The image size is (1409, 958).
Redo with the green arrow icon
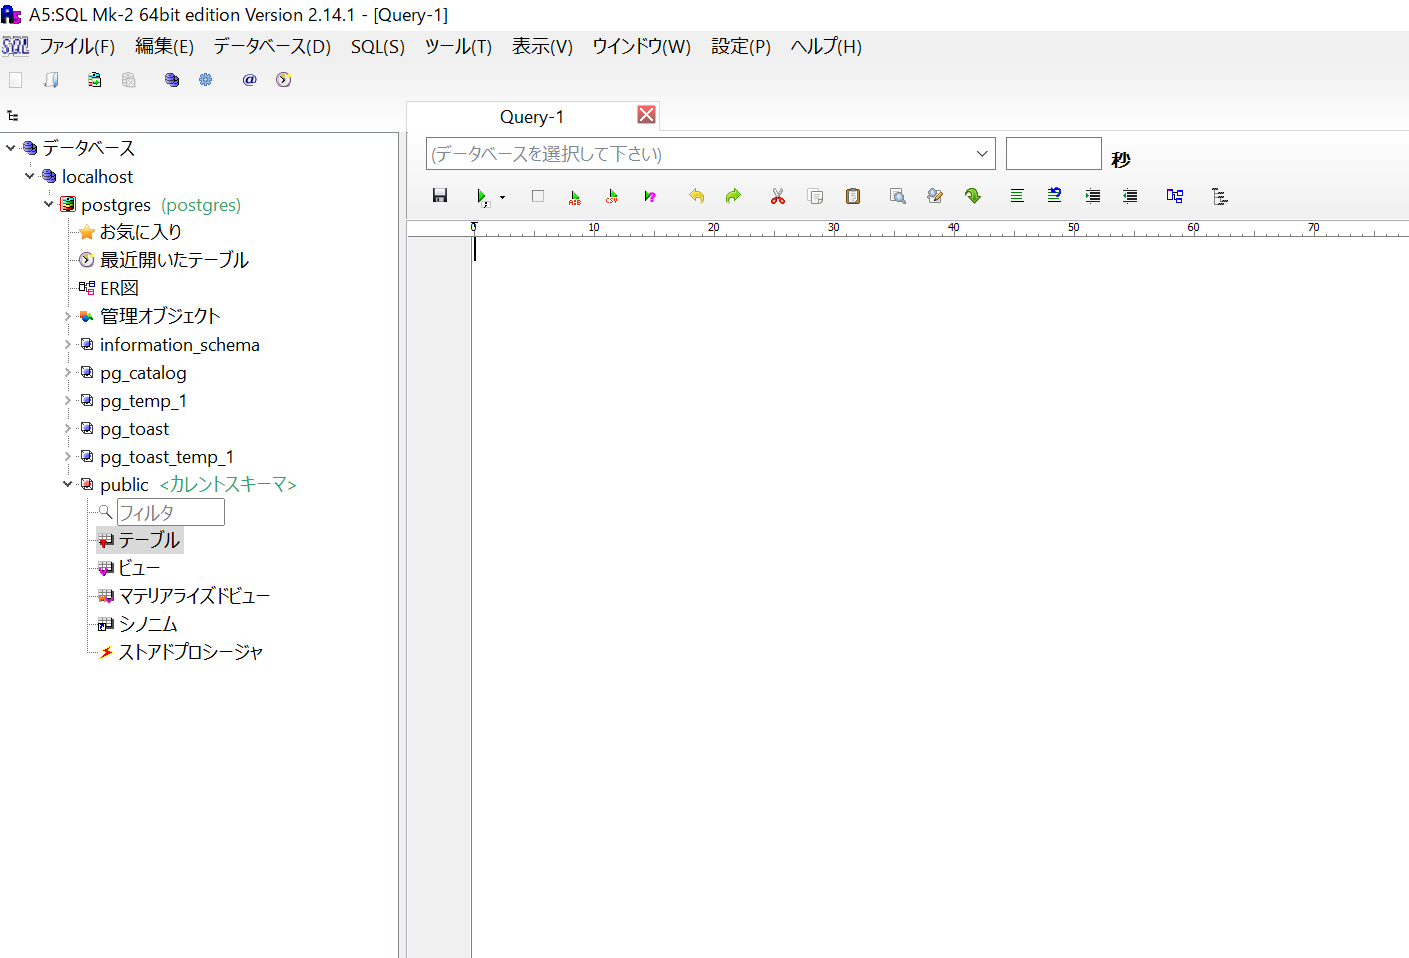pyautogui.click(x=733, y=196)
